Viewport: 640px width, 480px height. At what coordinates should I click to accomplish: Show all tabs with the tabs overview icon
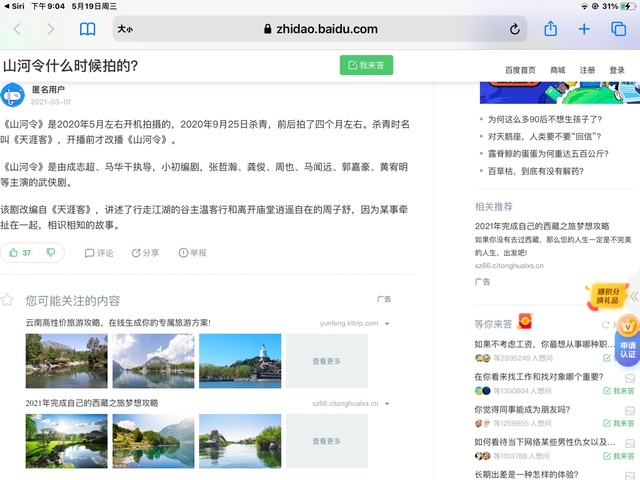click(618, 29)
